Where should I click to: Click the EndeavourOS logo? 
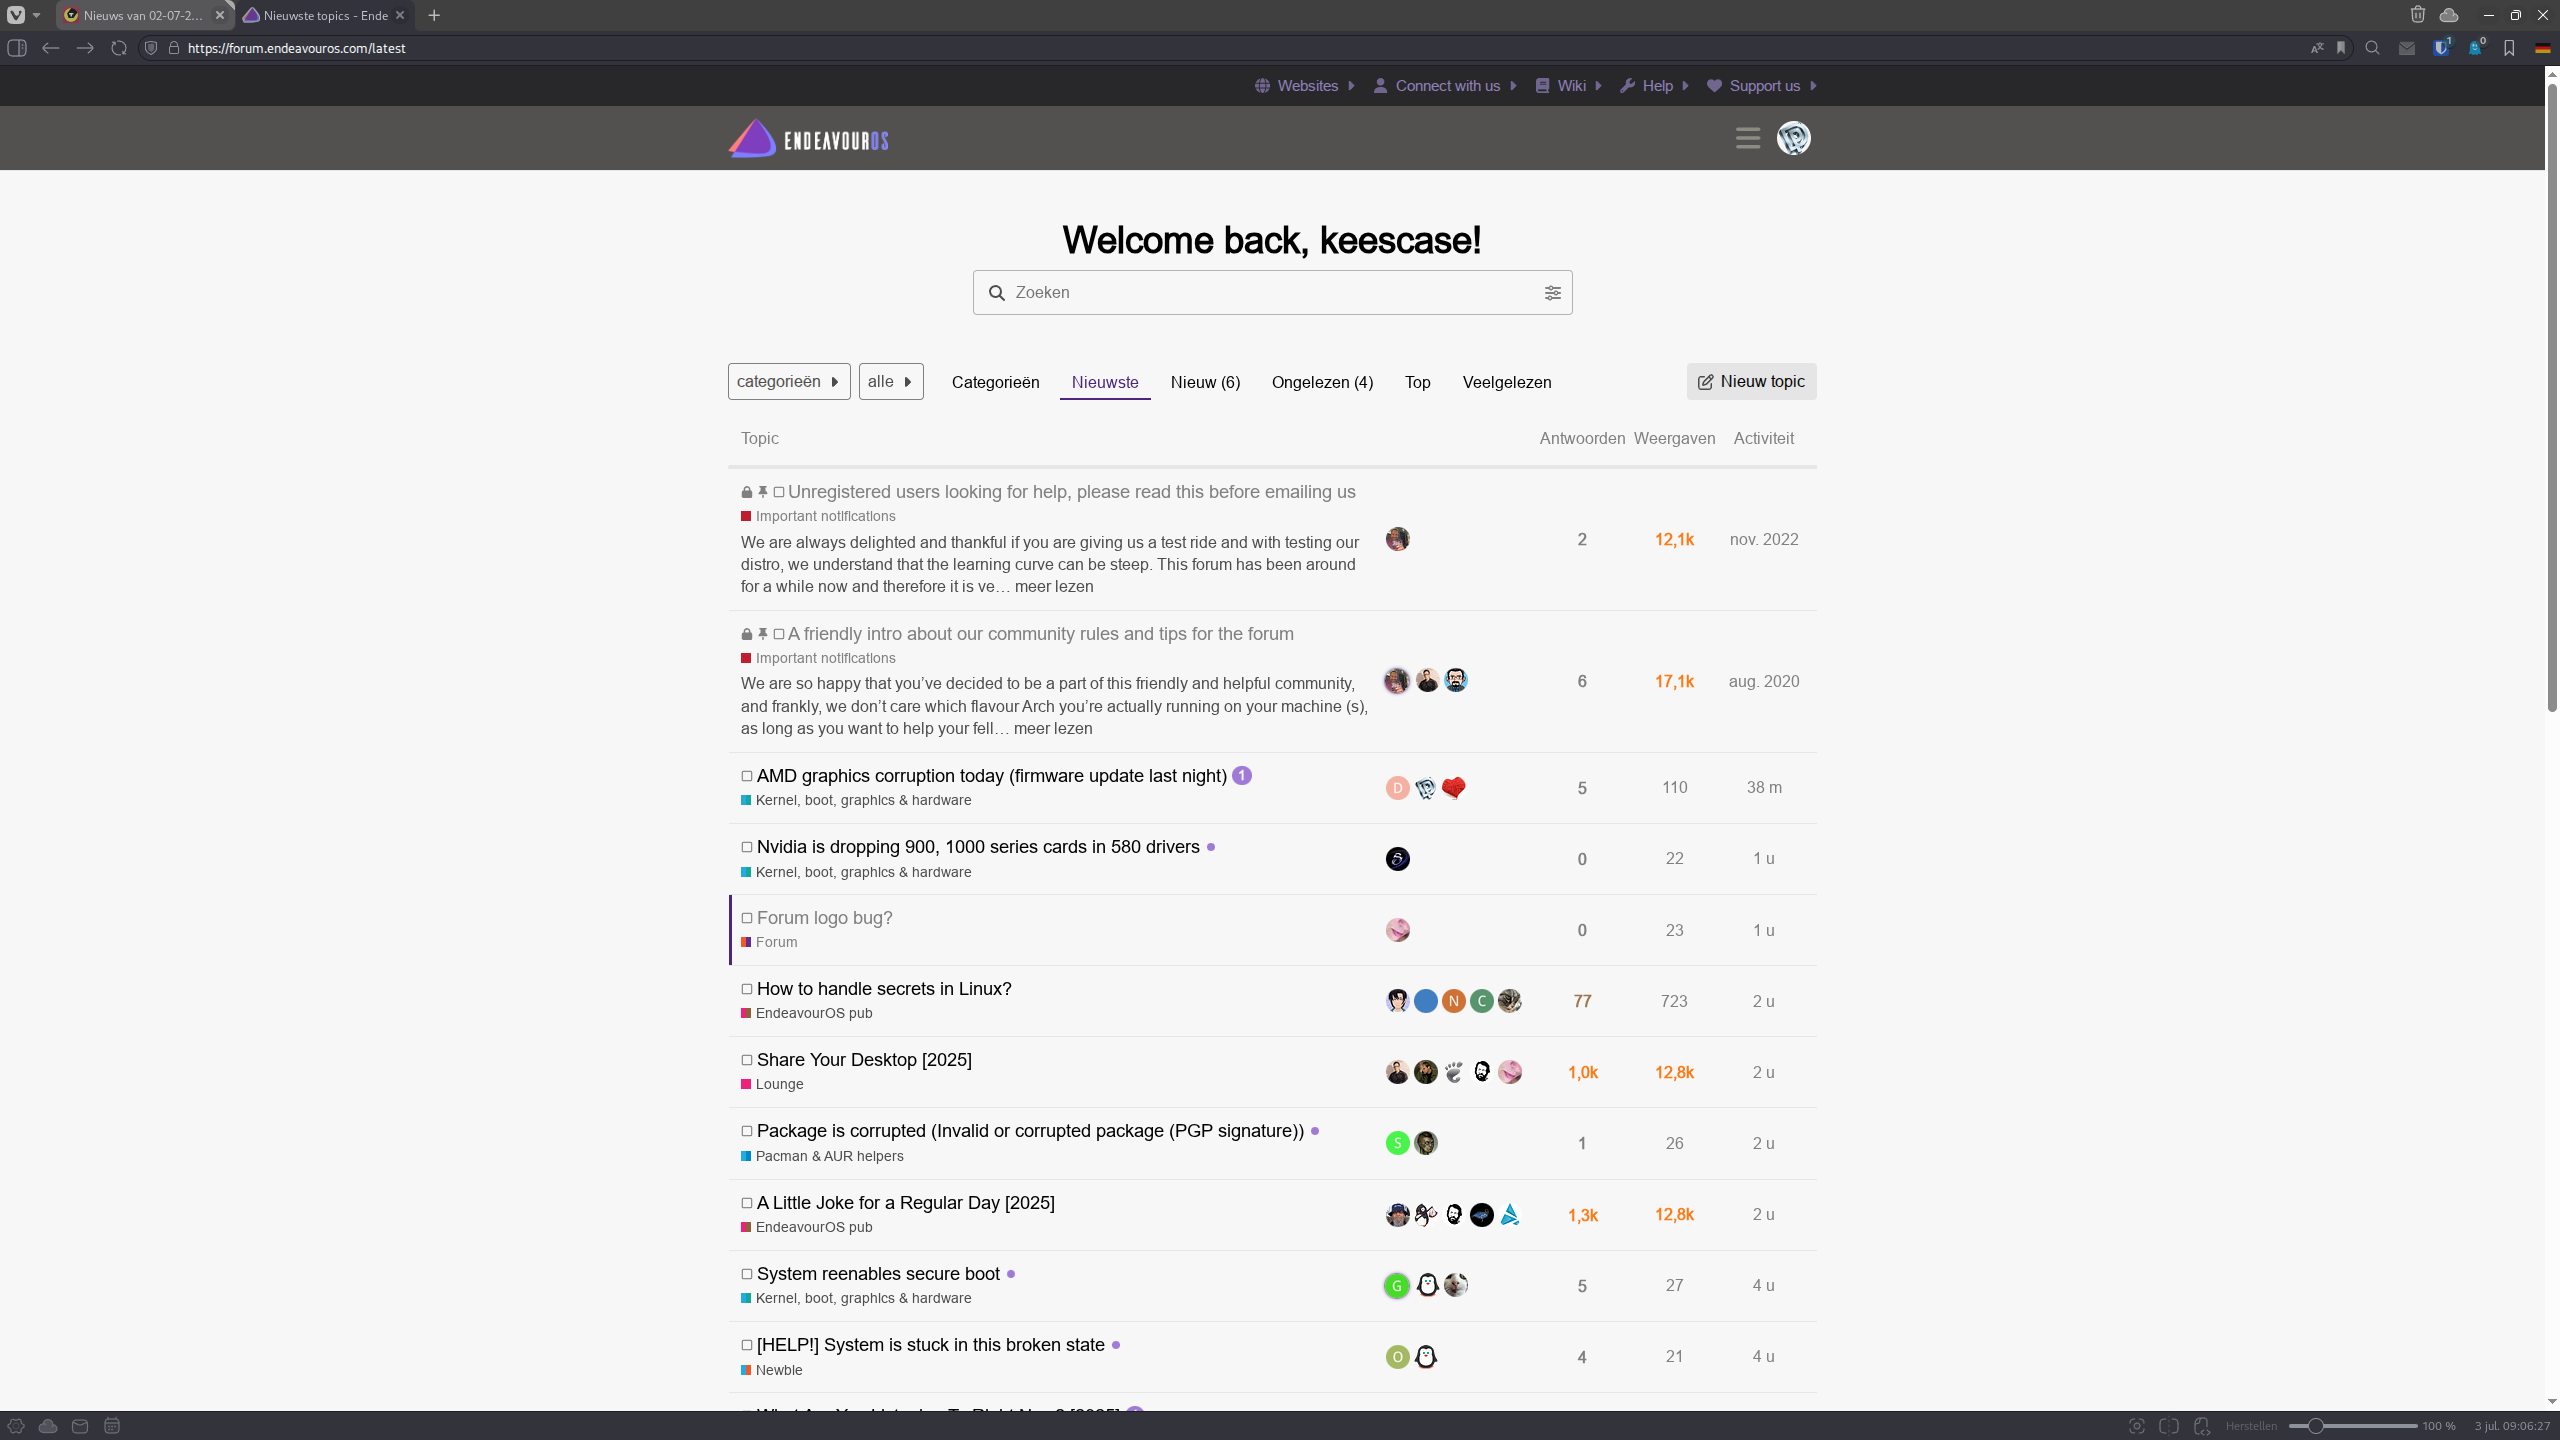[x=808, y=139]
